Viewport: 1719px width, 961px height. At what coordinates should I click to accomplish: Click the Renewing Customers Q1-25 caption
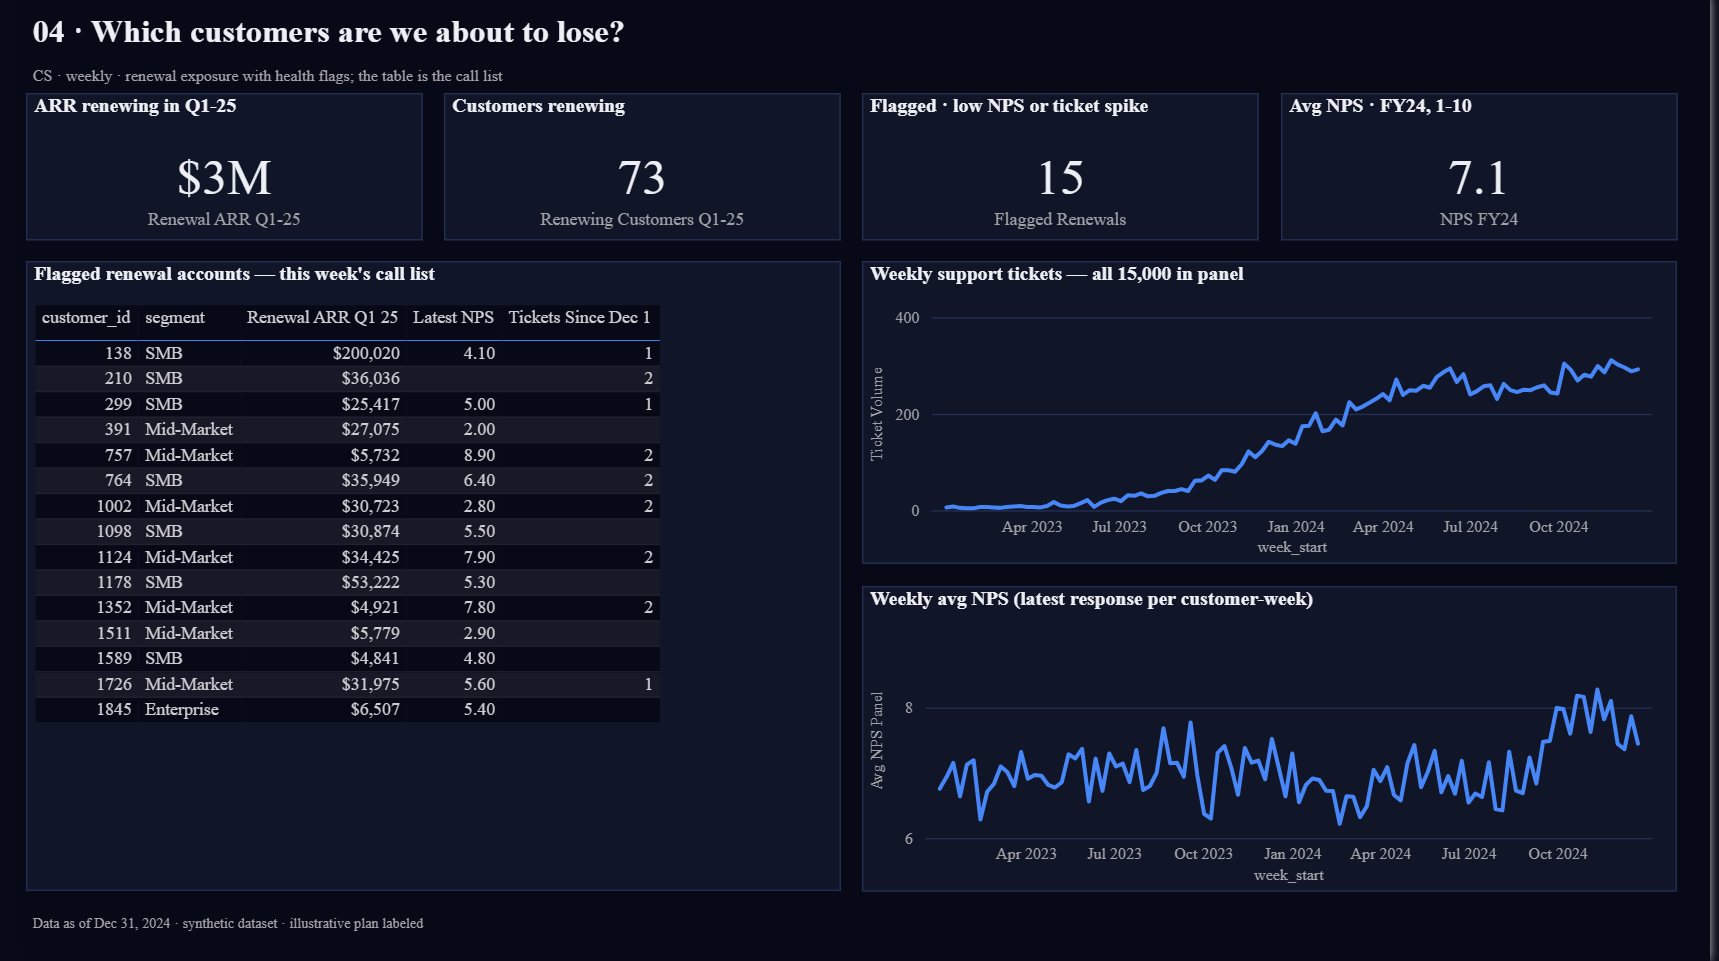point(642,219)
